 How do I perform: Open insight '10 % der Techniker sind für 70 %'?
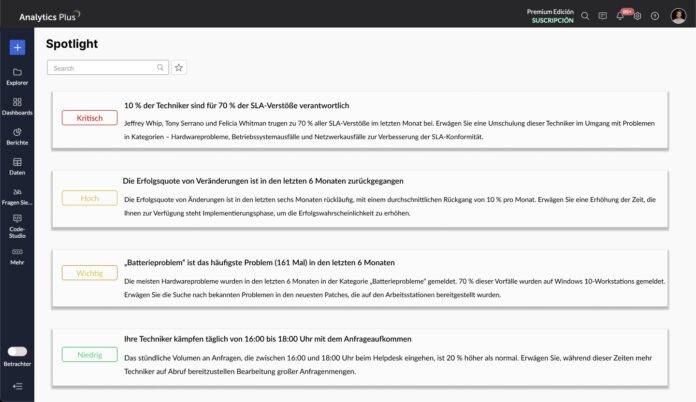pos(237,106)
